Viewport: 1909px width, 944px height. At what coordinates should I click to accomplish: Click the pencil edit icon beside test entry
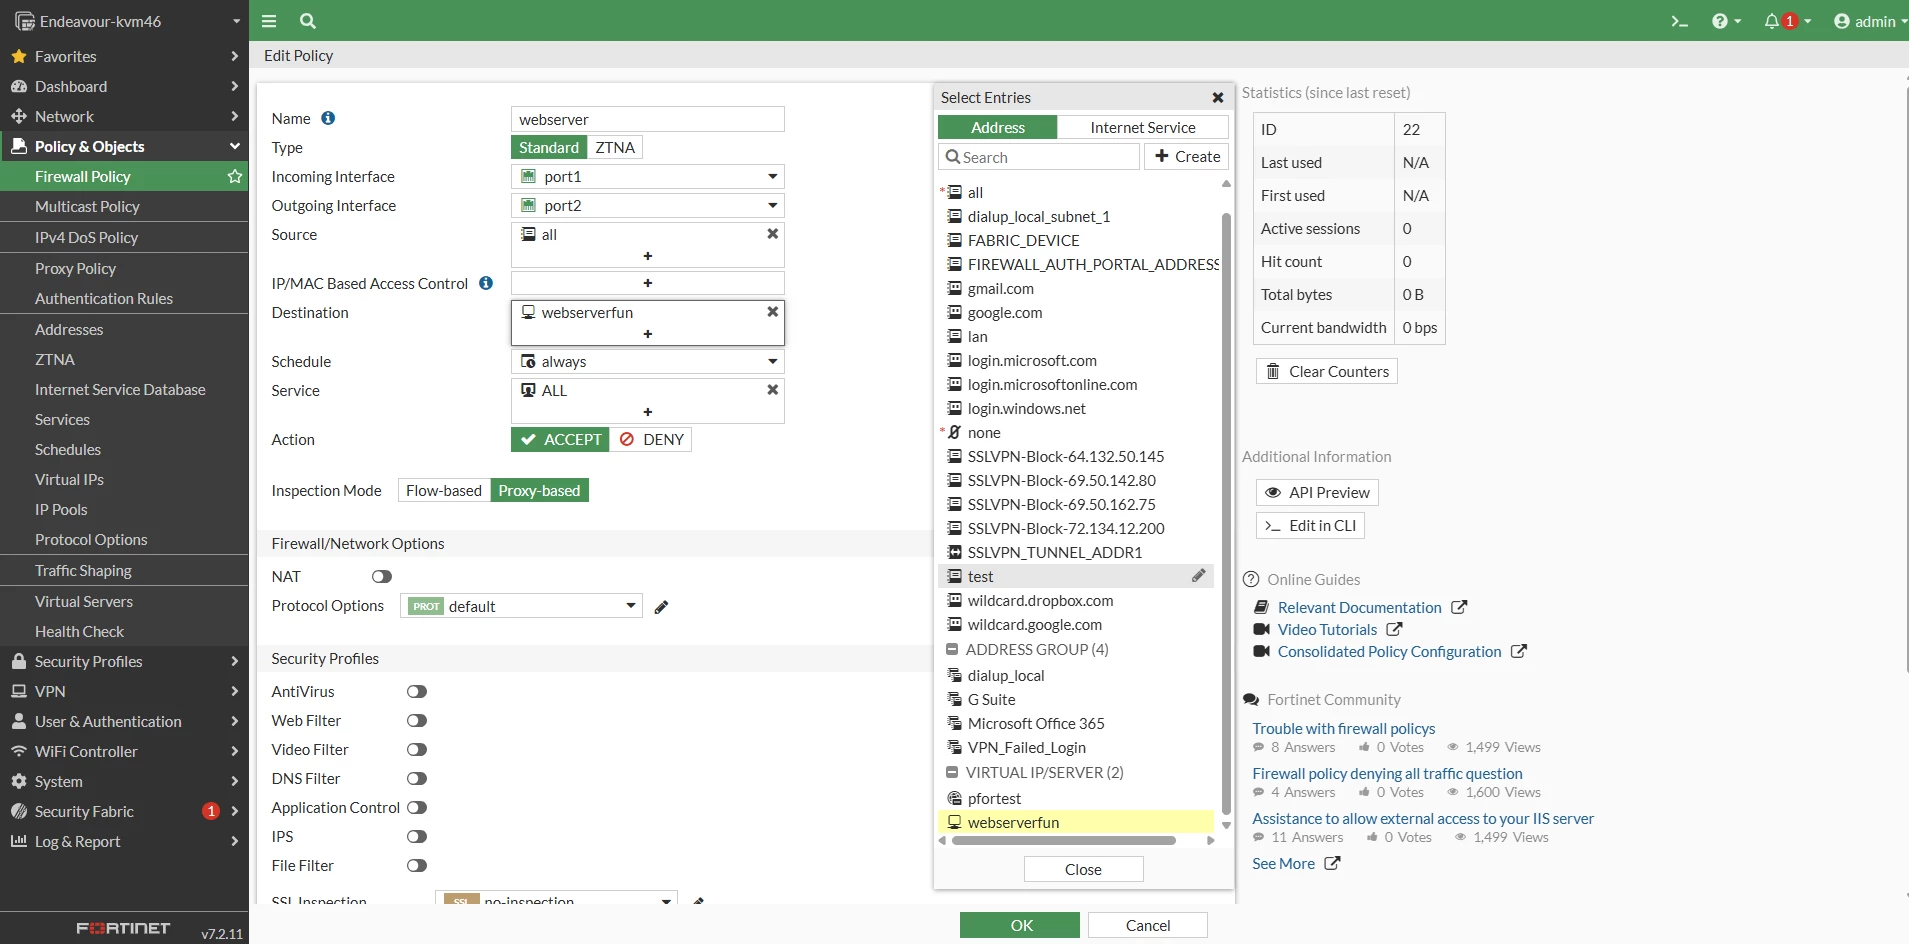click(1198, 576)
